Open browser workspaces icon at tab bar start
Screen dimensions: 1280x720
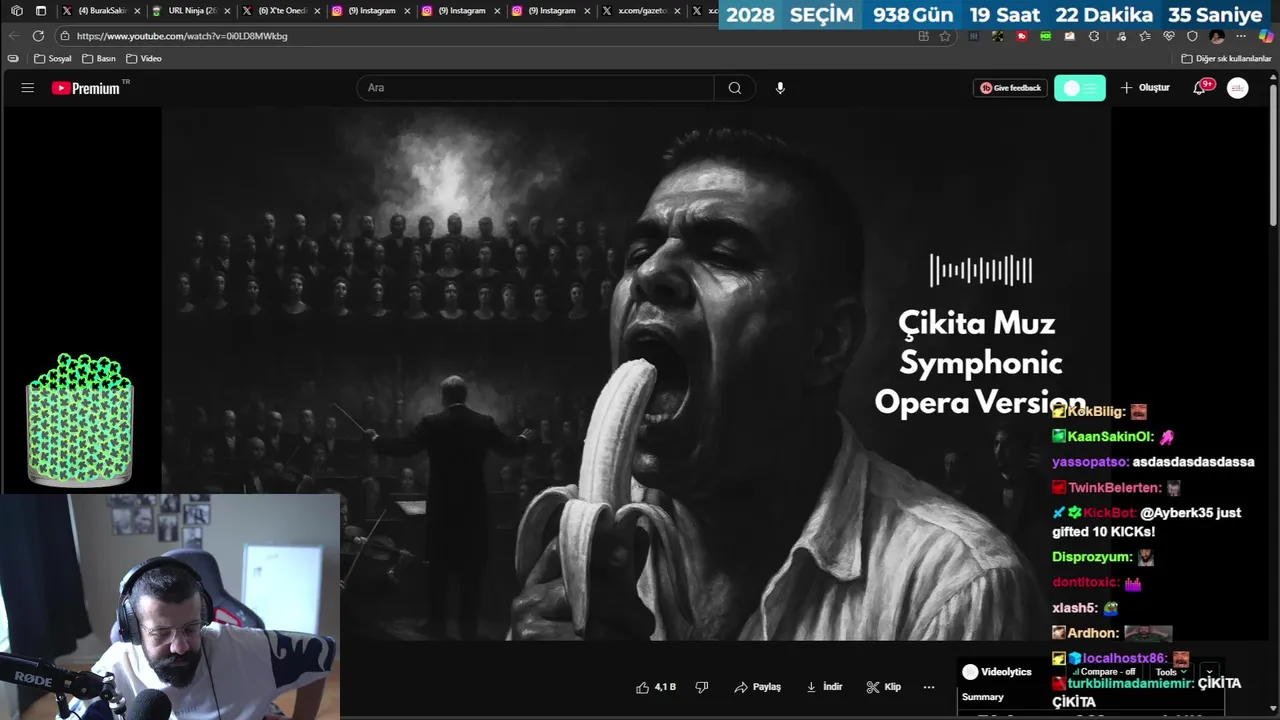16,11
